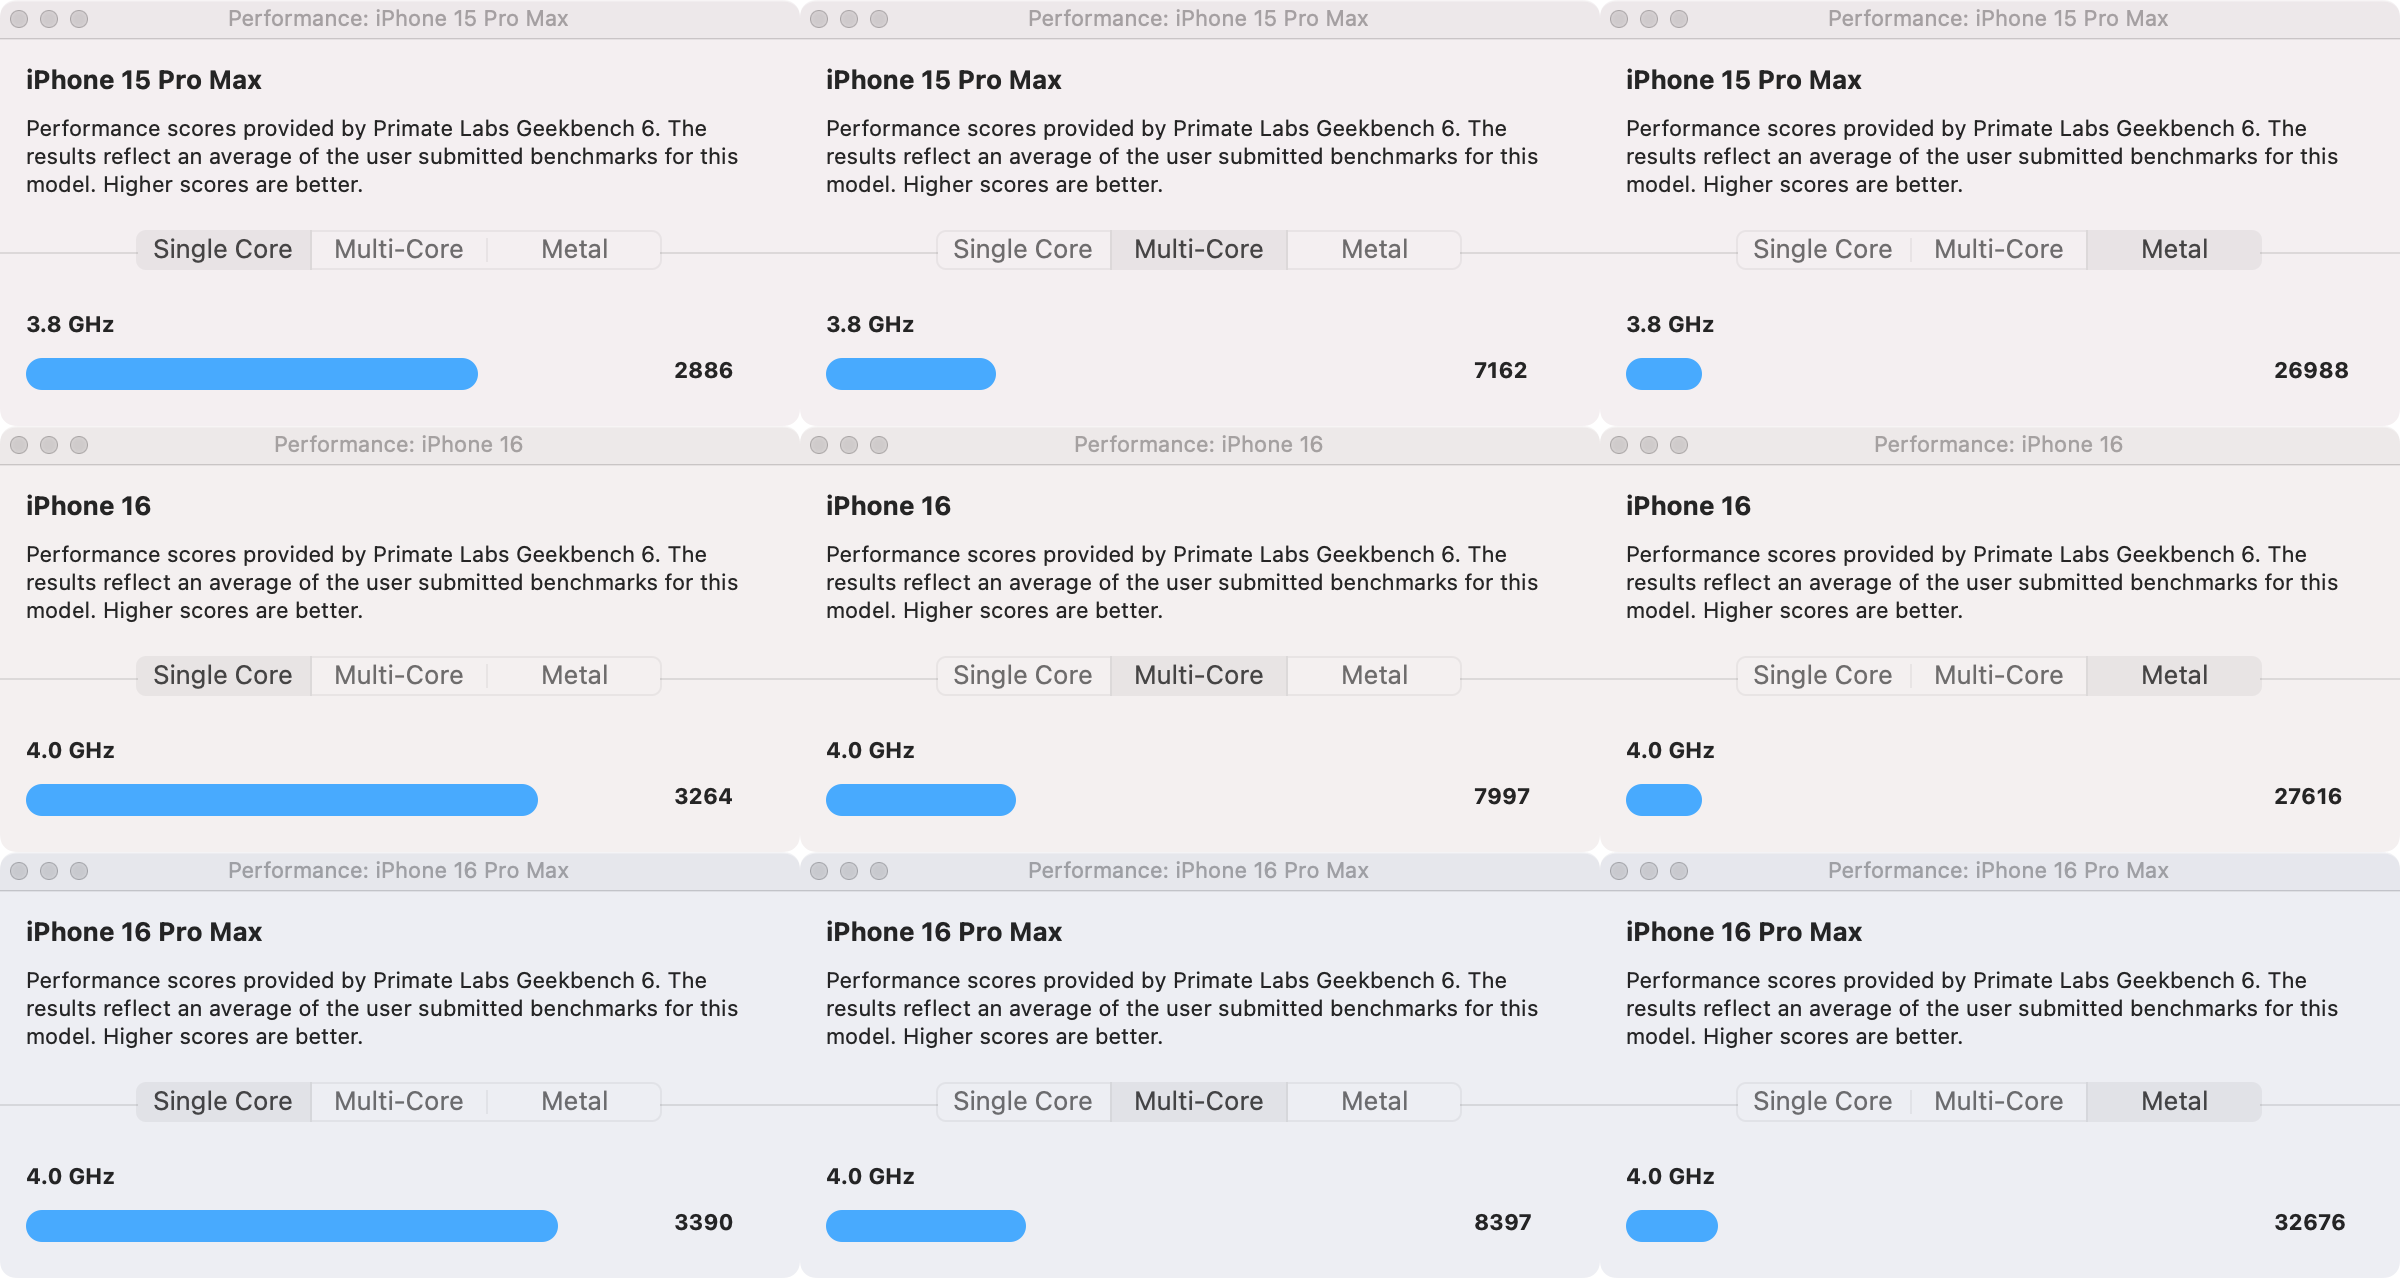Select Single Core tab in window scoring 26988
Viewport: 2400px width, 1278px height.
(x=1822, y=249)
